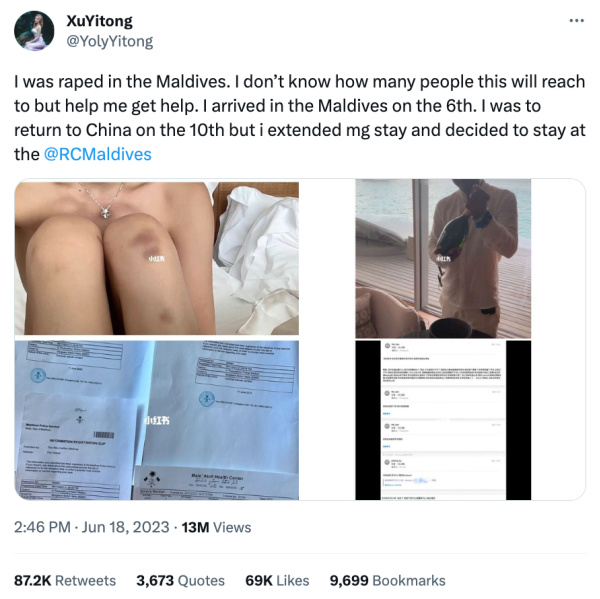
Task: Show the 69K Likes list
Action: (x=277, y=581)
